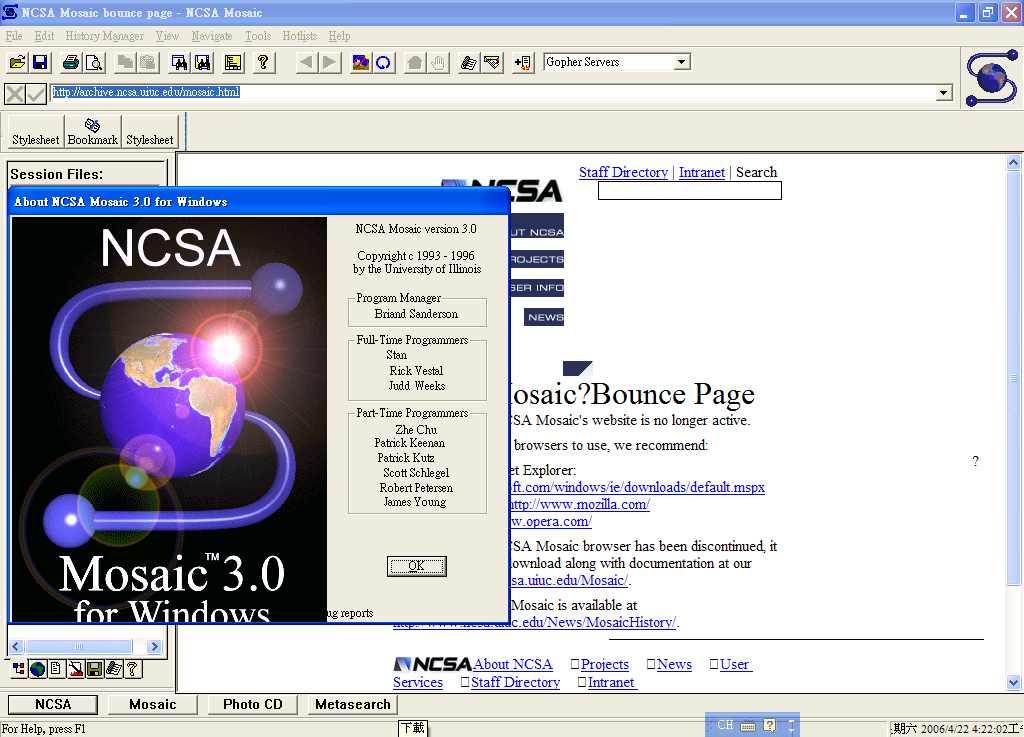Click the tree view icon below session list
The height and width of the screenshot is (737, 1024).
(19, 669)
